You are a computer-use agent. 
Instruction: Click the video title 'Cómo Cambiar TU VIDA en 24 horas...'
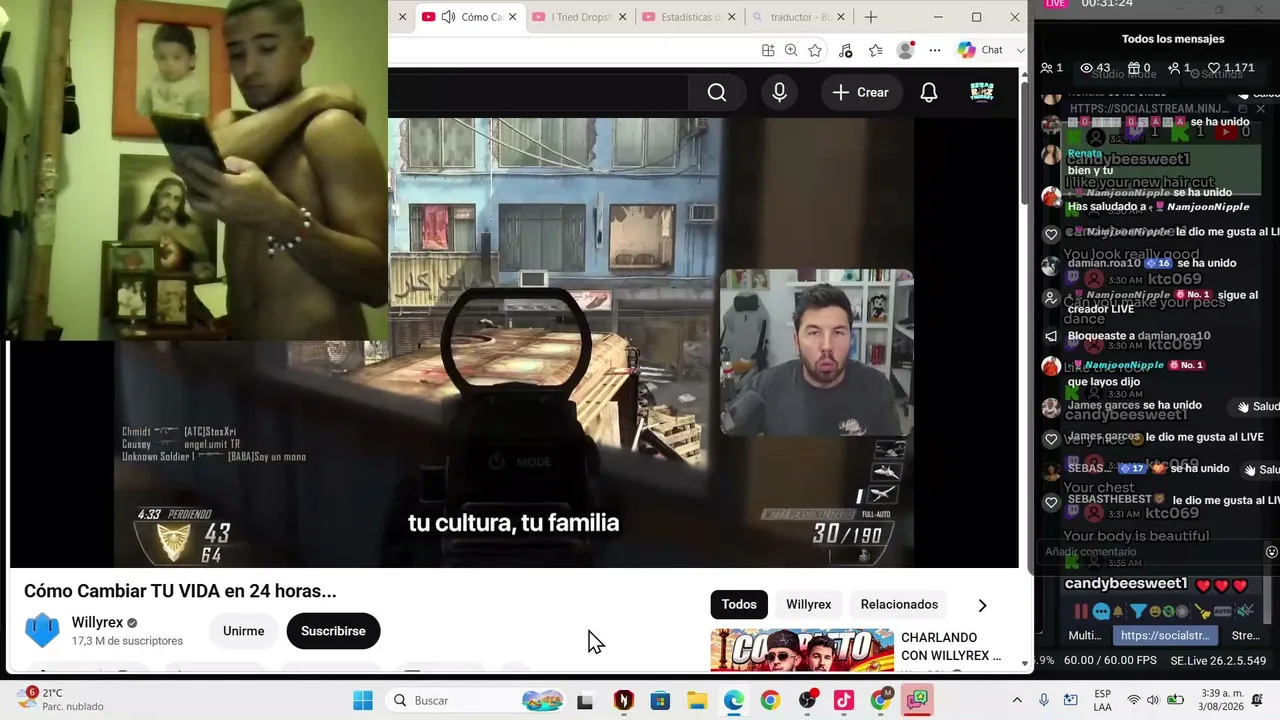point(180,591)
